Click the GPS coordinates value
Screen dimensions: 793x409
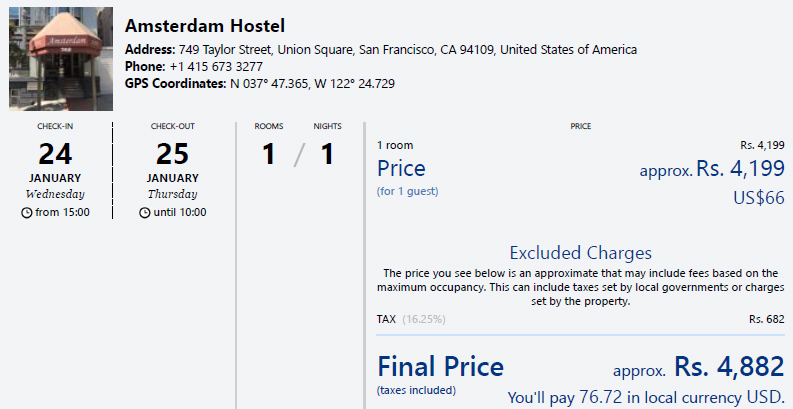pyautogui.click(x=312, y=84)
